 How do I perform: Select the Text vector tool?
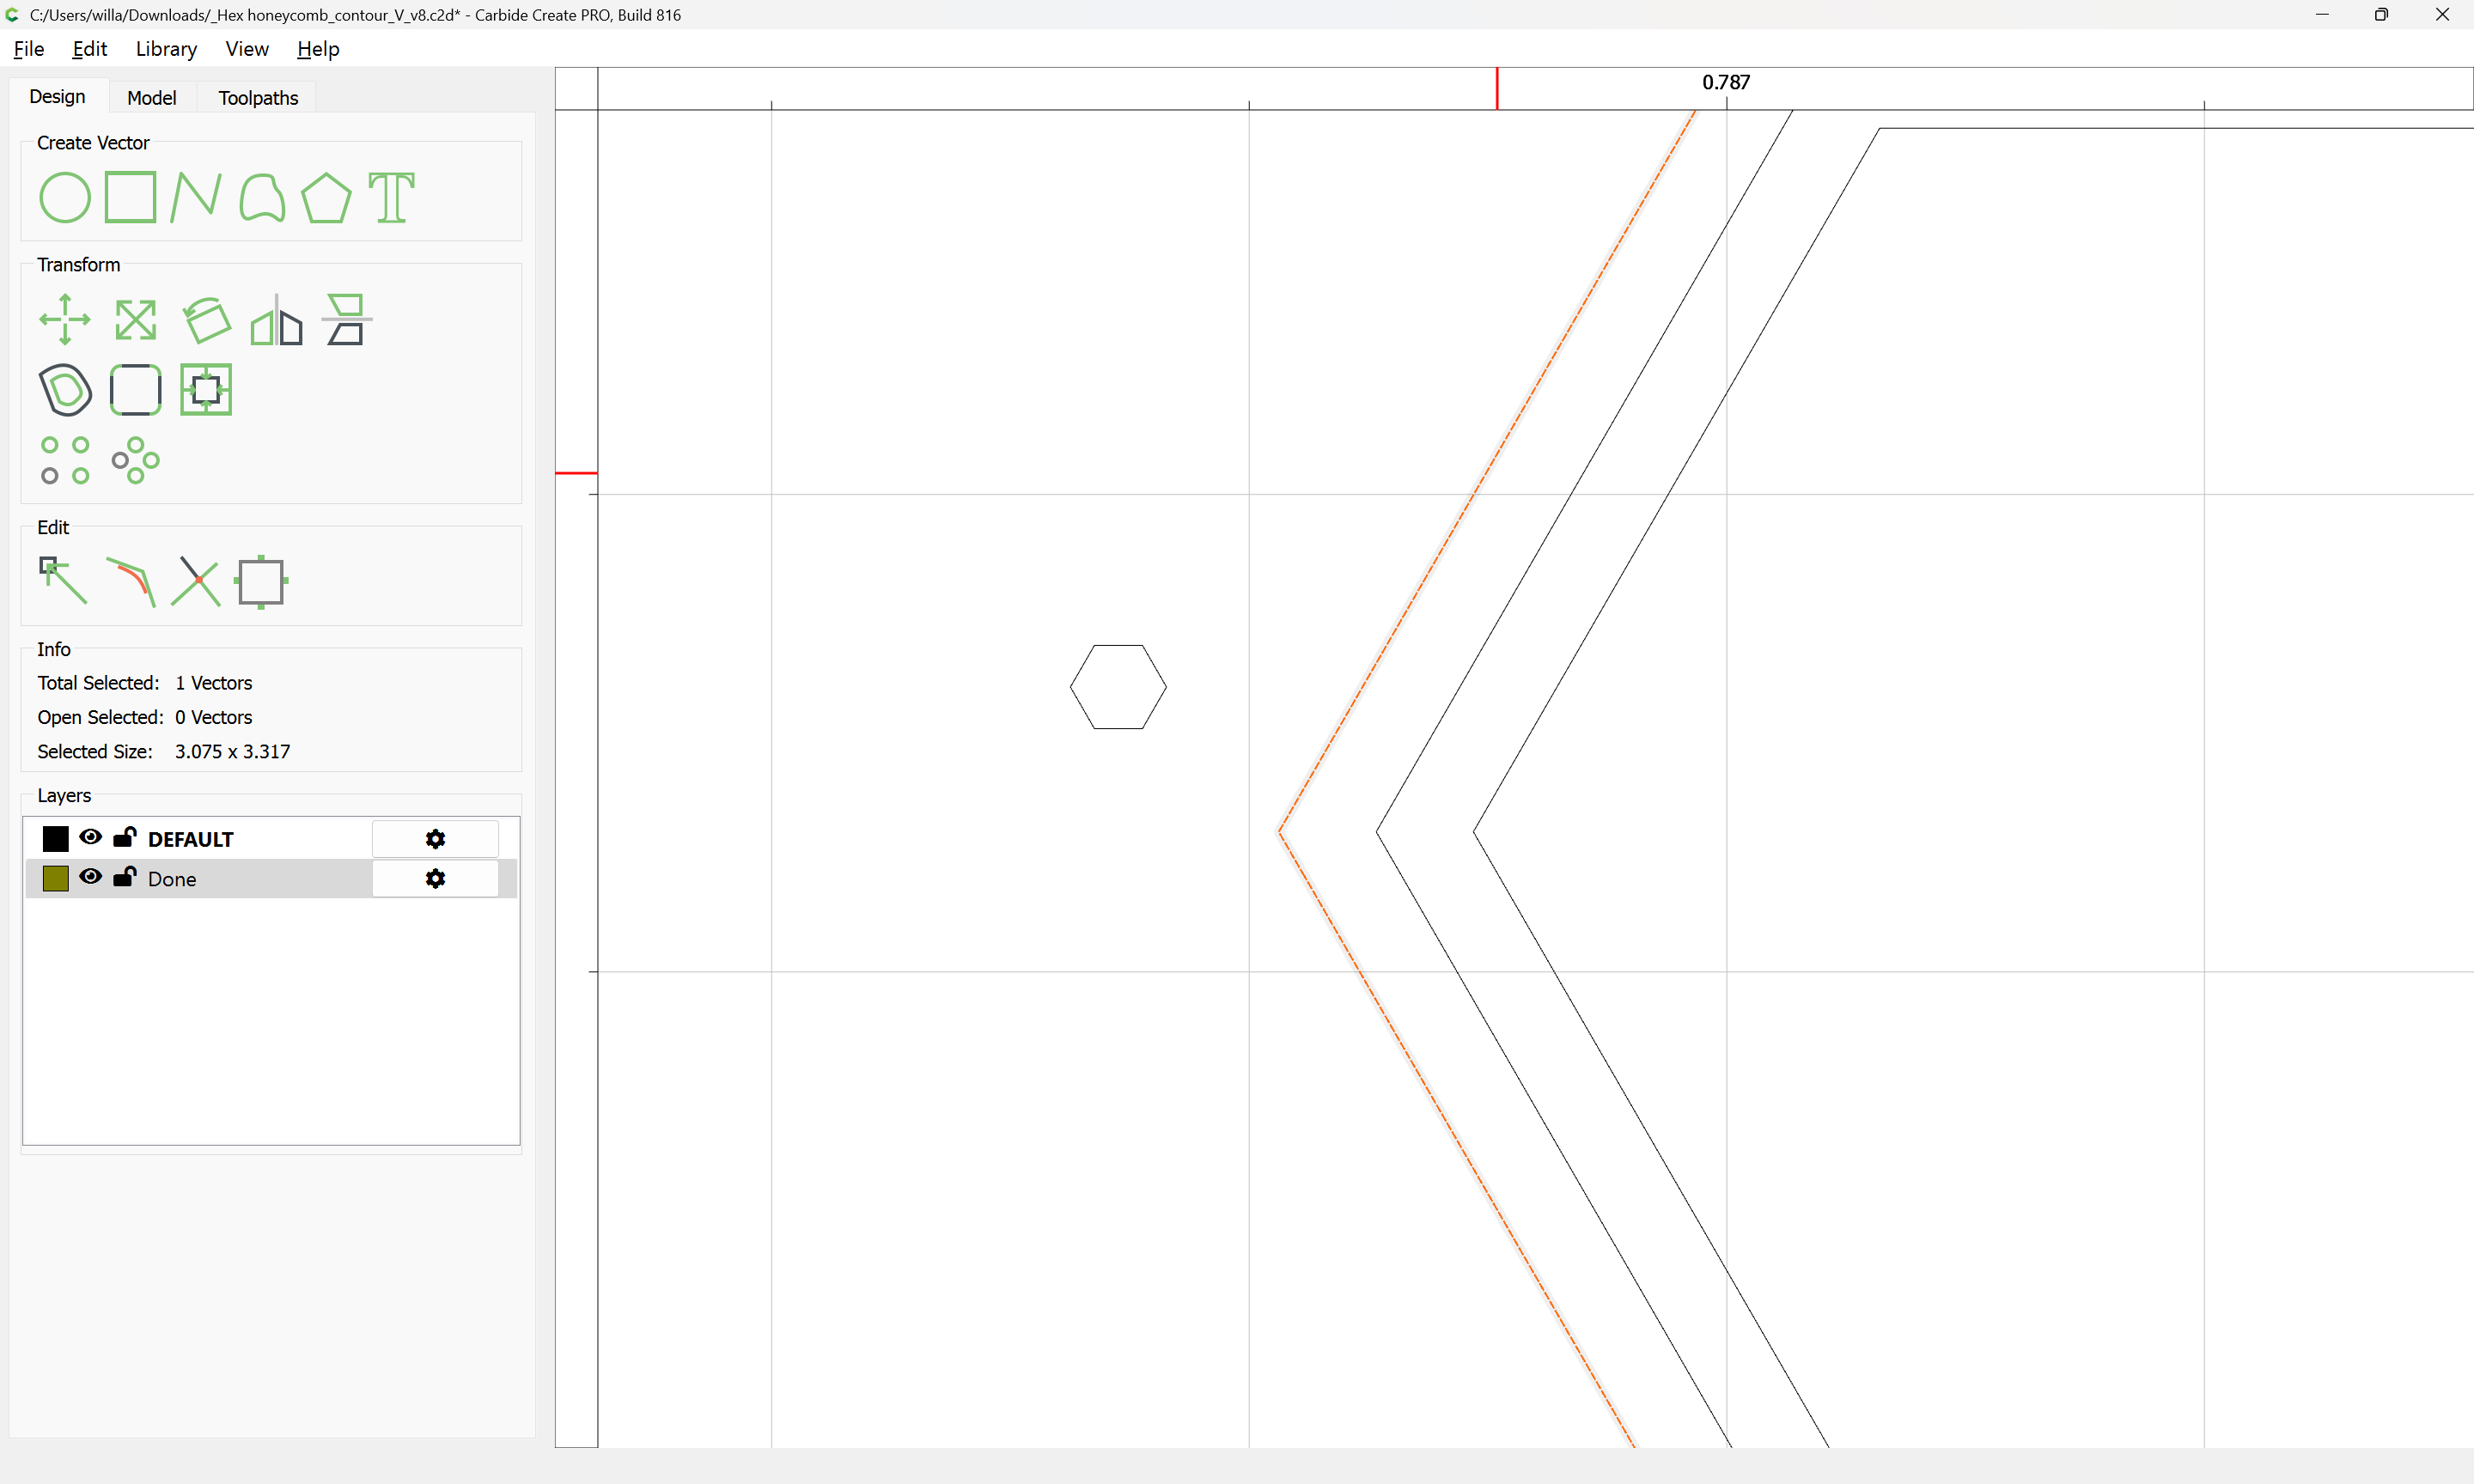click(x=392, y=197)
